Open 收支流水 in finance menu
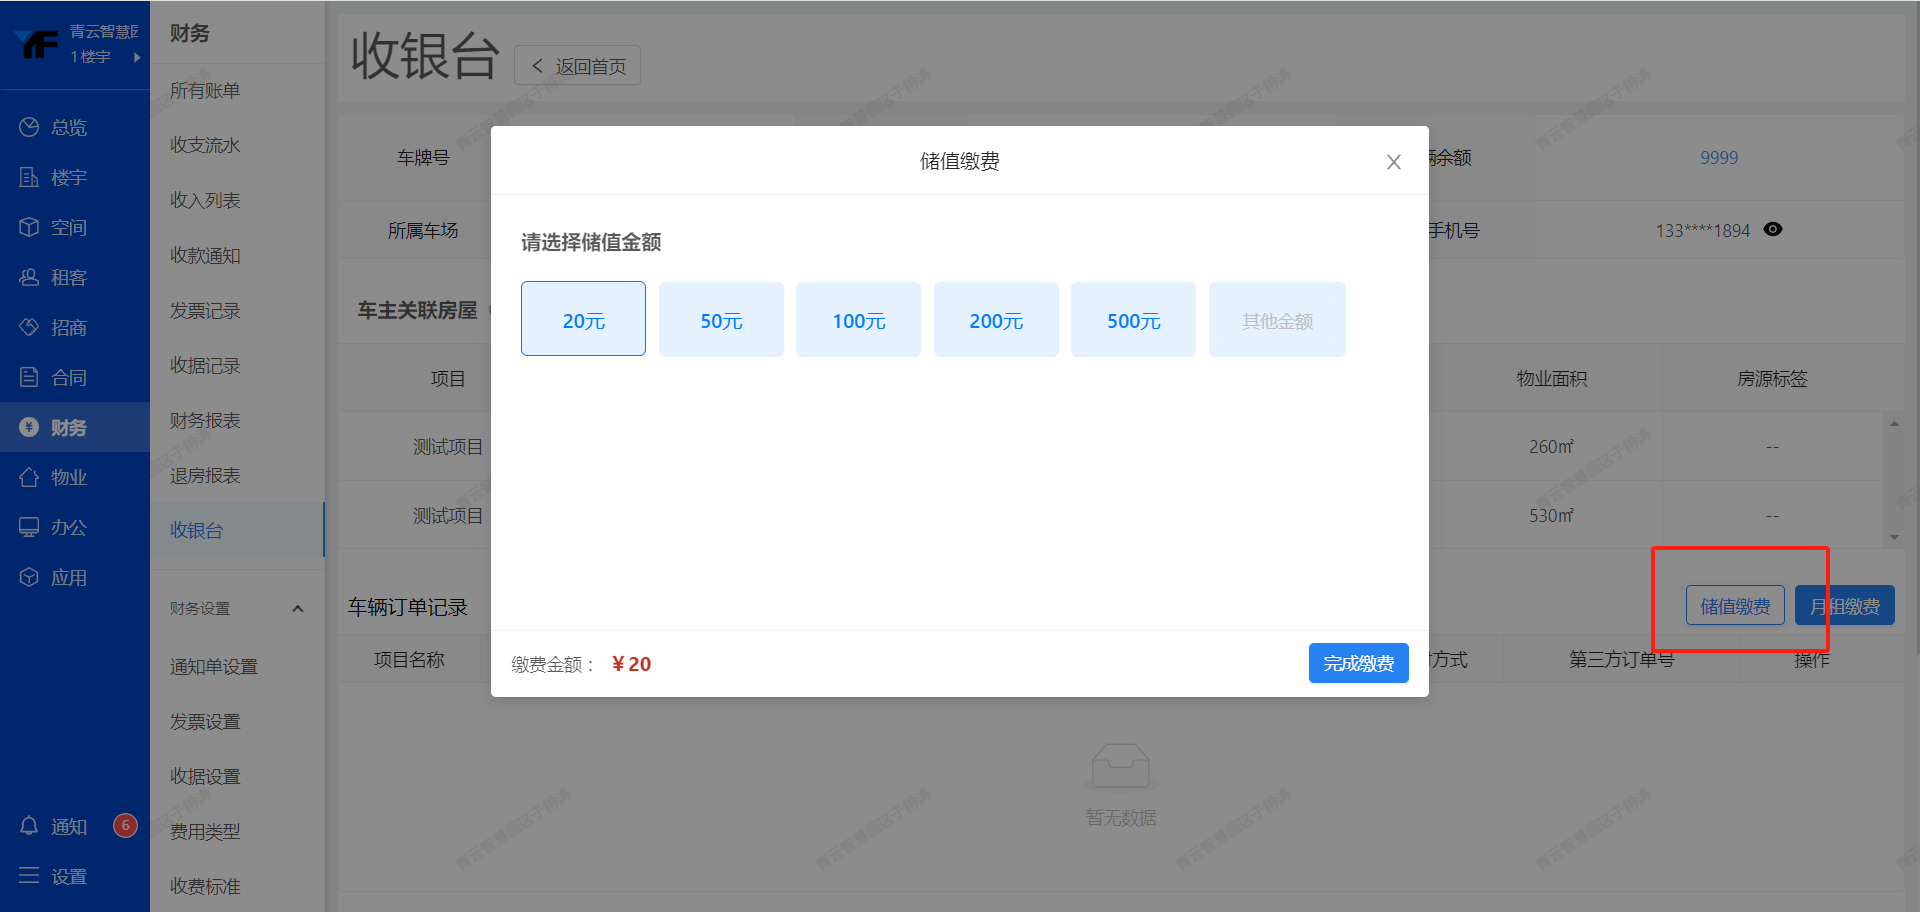This screenshot has height=912, width=1920. pyautogui.click(x=205, y=145)
